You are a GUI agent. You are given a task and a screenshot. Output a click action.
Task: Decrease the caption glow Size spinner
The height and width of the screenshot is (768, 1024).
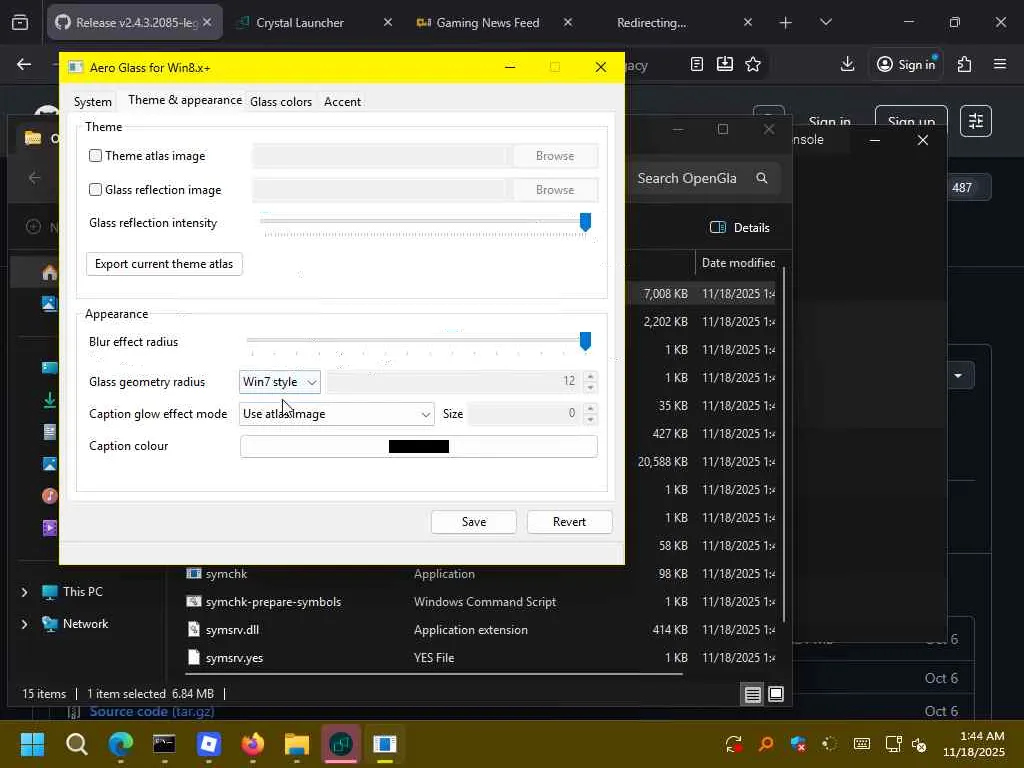point(590,420)
